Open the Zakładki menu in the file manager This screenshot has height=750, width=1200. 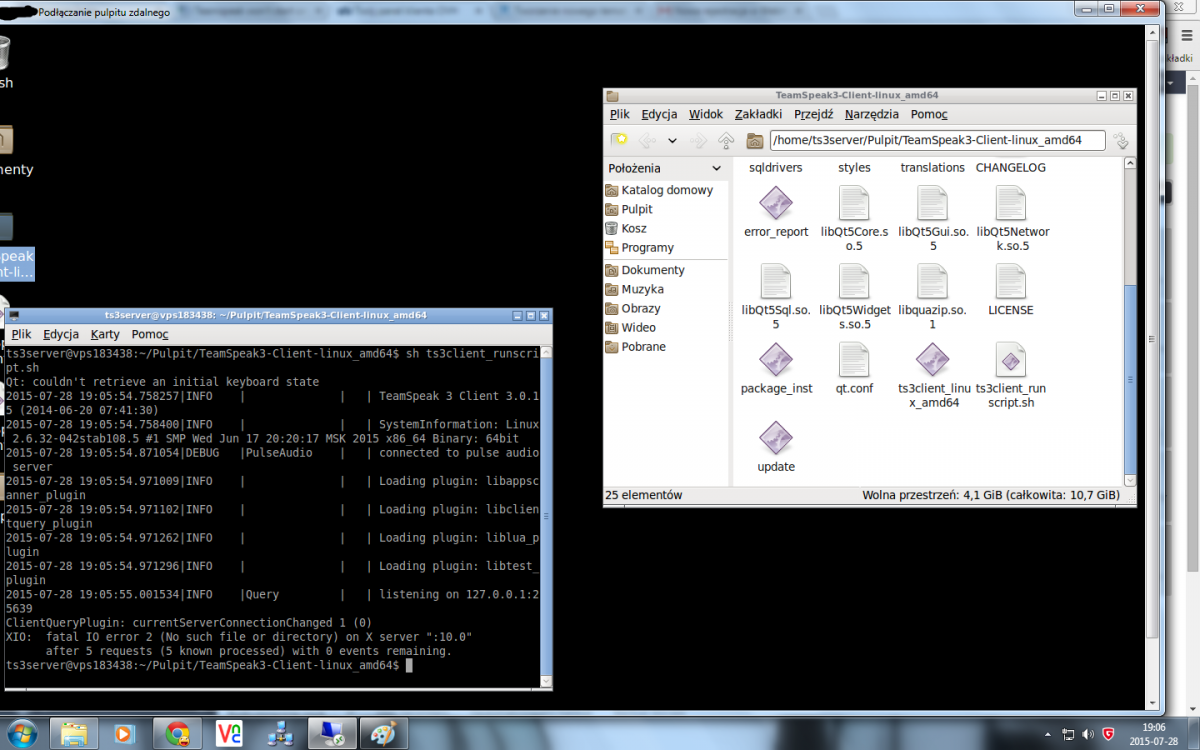pyautogui.click(x=759, y=114)
